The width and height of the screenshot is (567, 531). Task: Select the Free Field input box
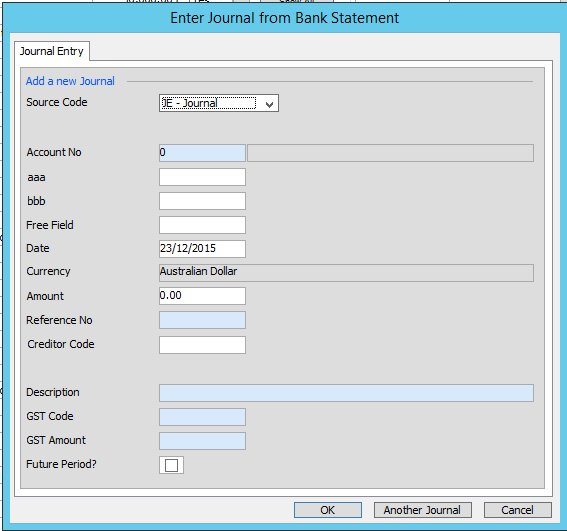tap(202, 225)
